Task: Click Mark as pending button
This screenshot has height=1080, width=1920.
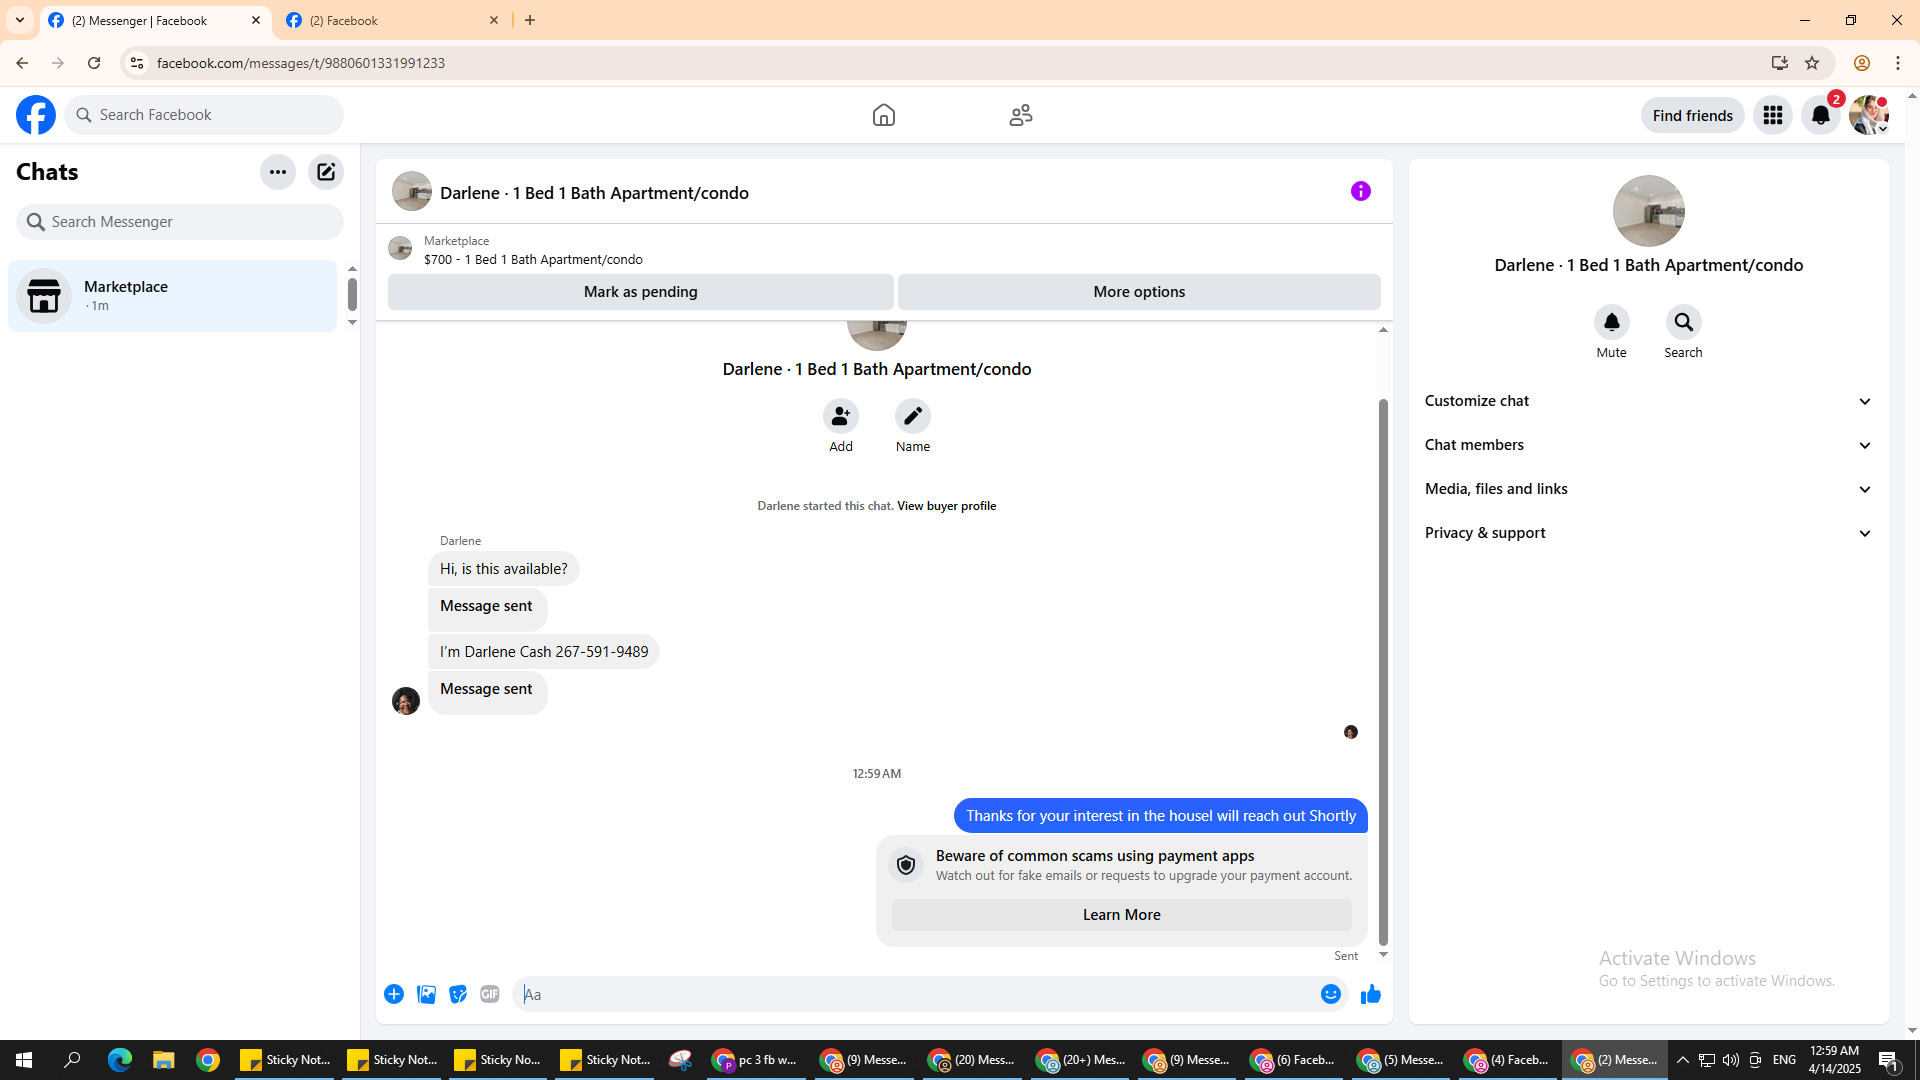Action: pyautogui.click(x=640, y=292)
